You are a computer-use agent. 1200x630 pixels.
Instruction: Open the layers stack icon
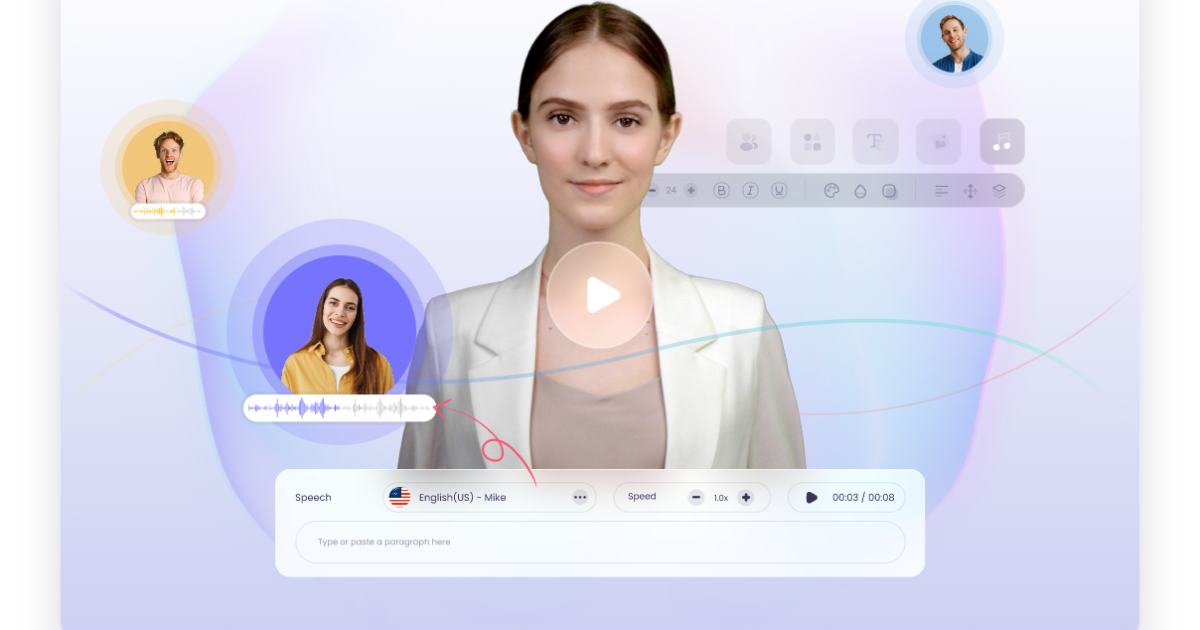[999, 191]
